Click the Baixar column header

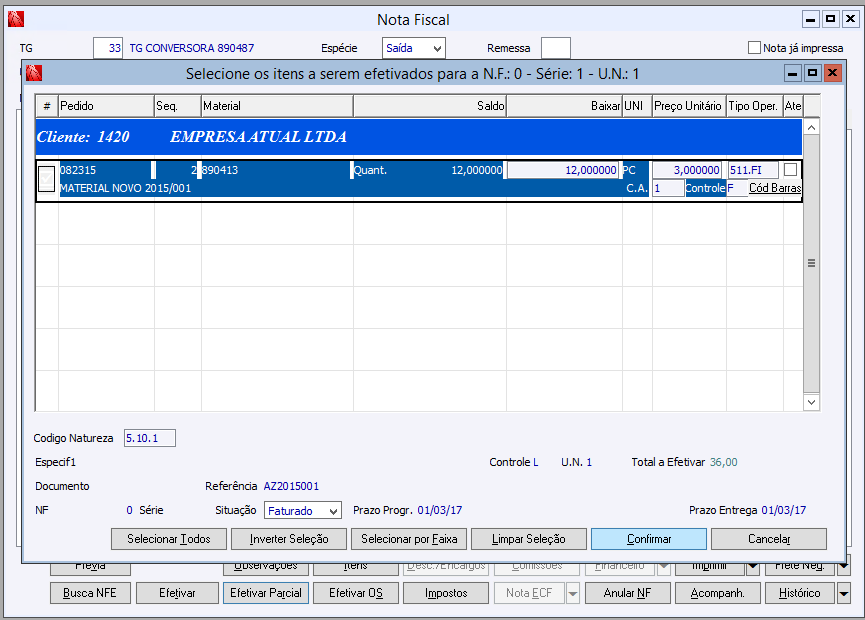[x=564, y=106]
